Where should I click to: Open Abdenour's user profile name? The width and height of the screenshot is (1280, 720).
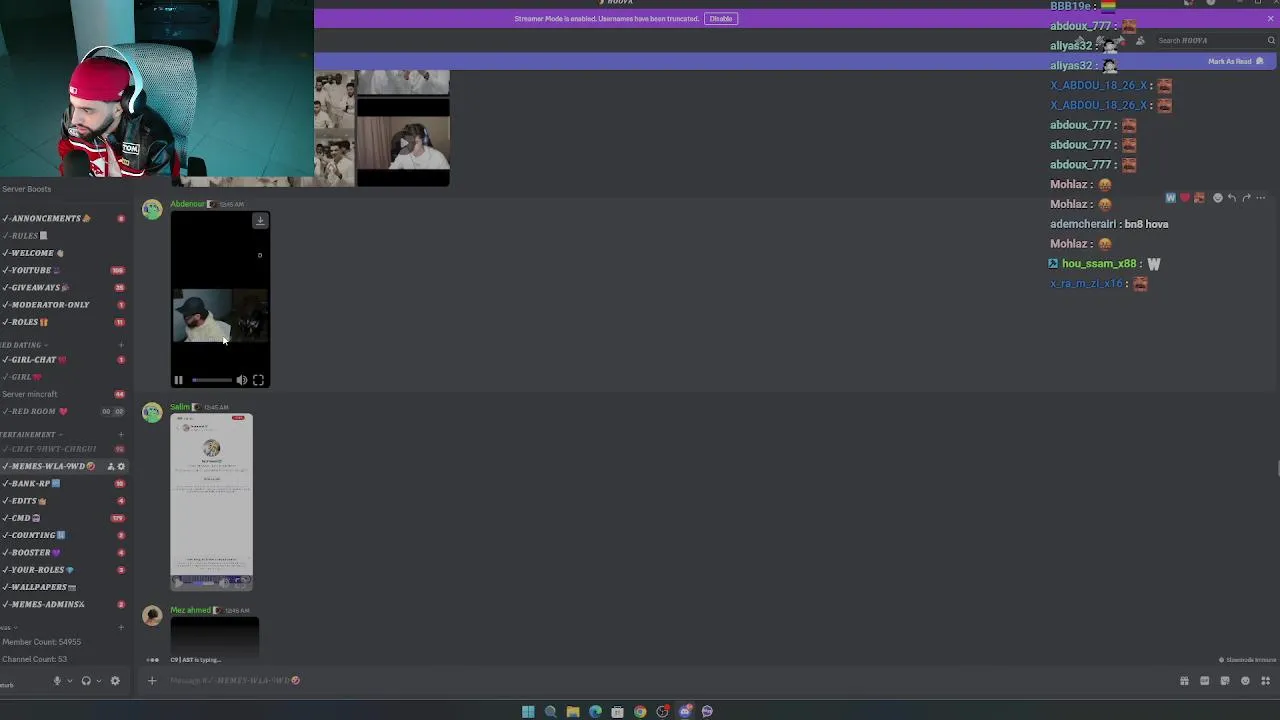pos(187,204)
